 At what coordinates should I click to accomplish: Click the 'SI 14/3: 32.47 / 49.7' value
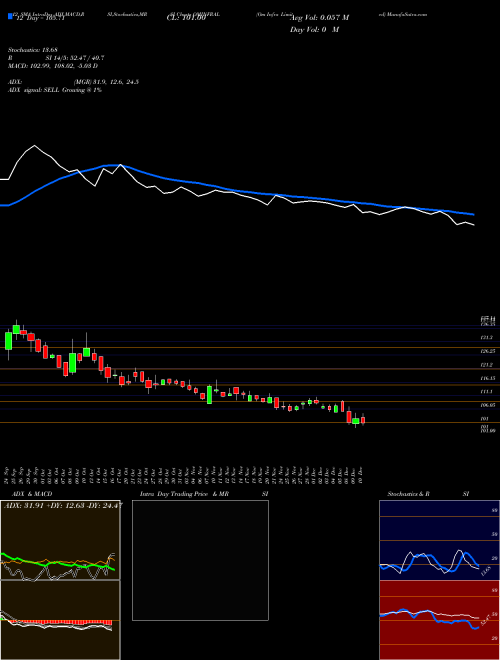(75, 58)
